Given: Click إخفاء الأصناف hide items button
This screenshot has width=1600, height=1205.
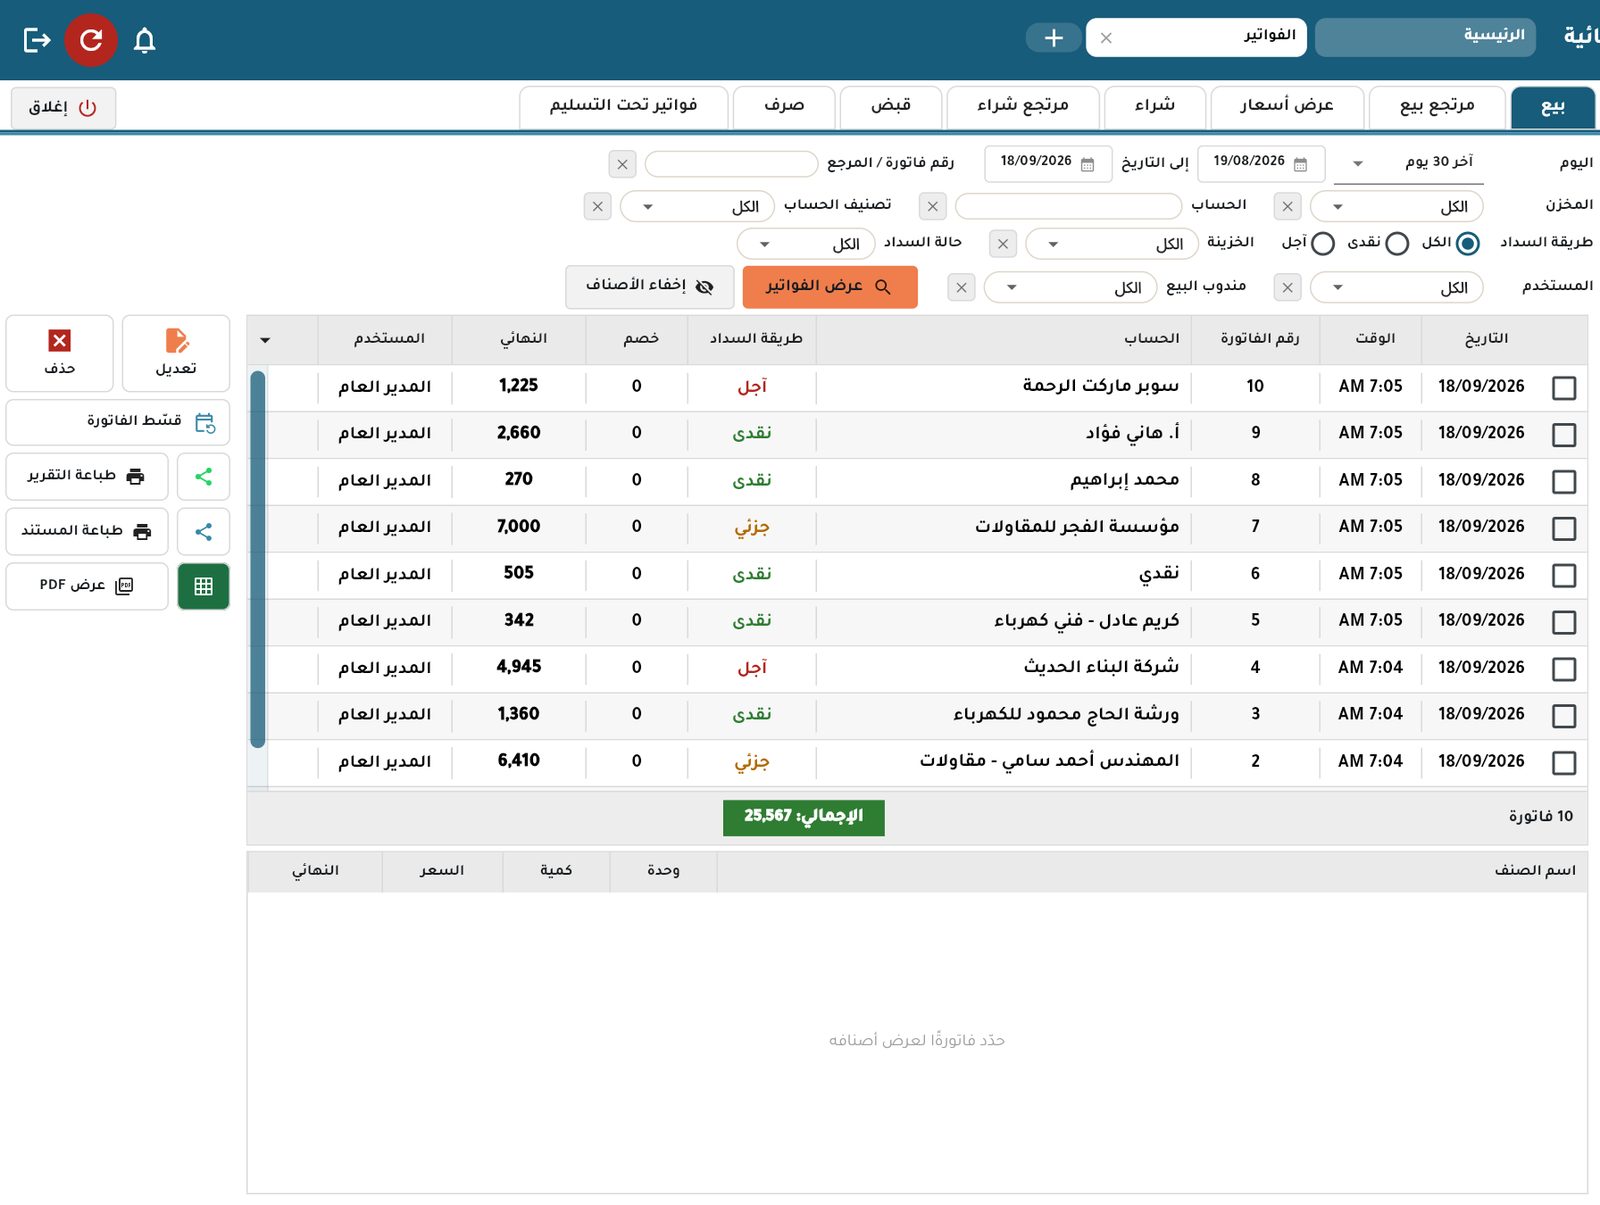Looking at the screenshot, I should [649, 286].
